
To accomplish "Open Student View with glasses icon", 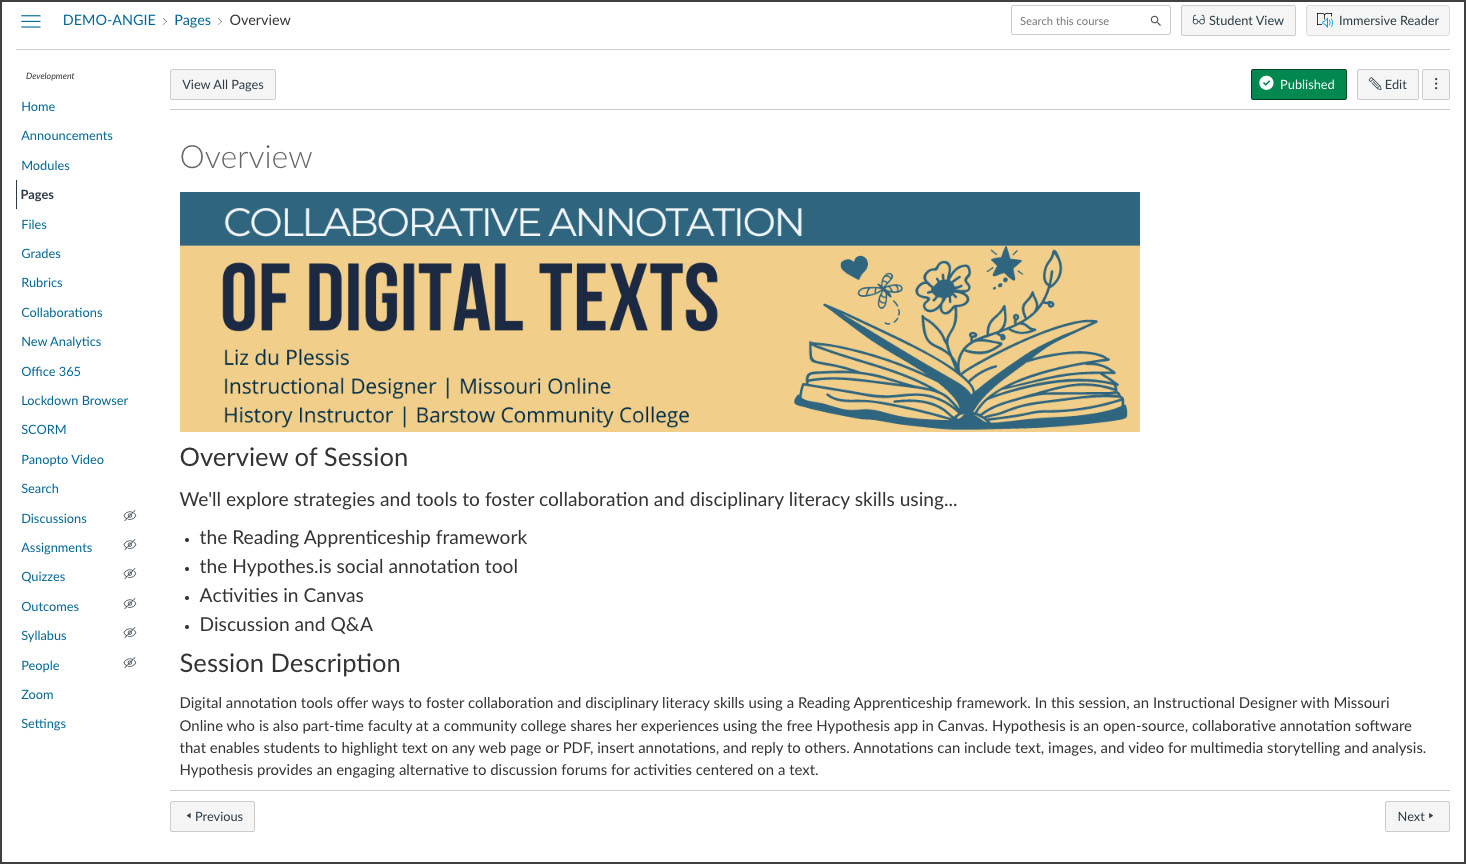I will pyautogui.click(x=1238, y=21).
